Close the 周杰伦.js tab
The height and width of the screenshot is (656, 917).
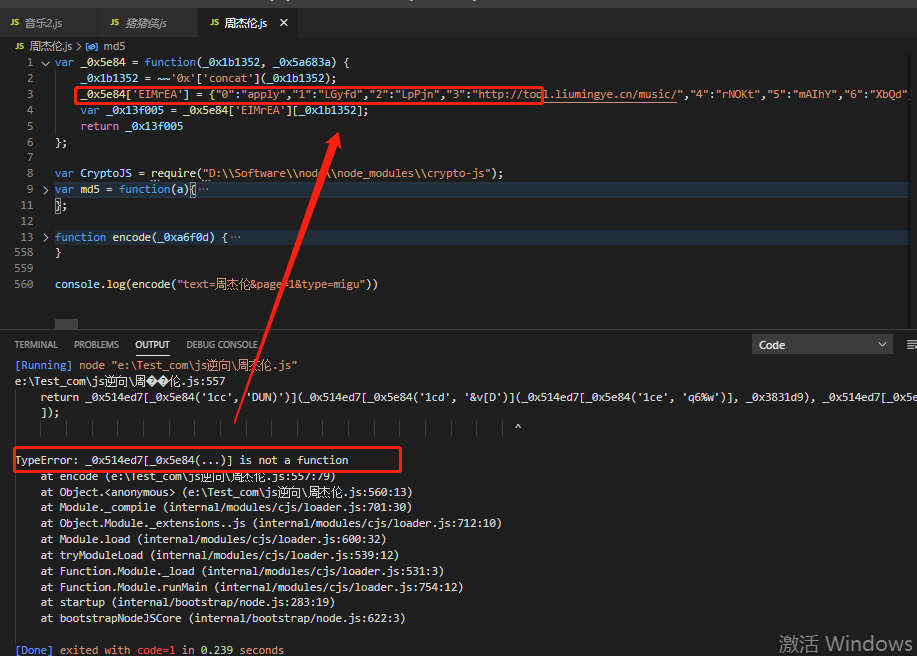[x=284, y=23]
